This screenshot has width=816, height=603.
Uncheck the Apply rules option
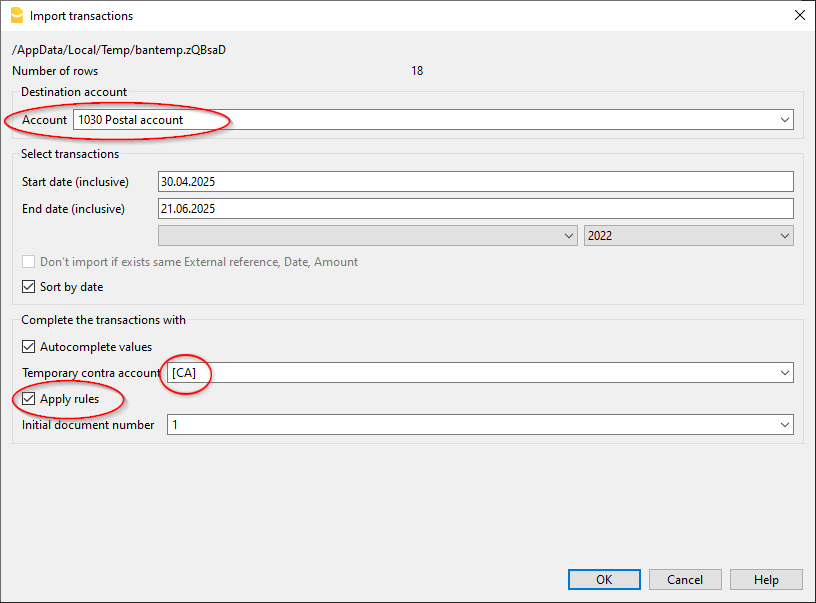(29, 399)
